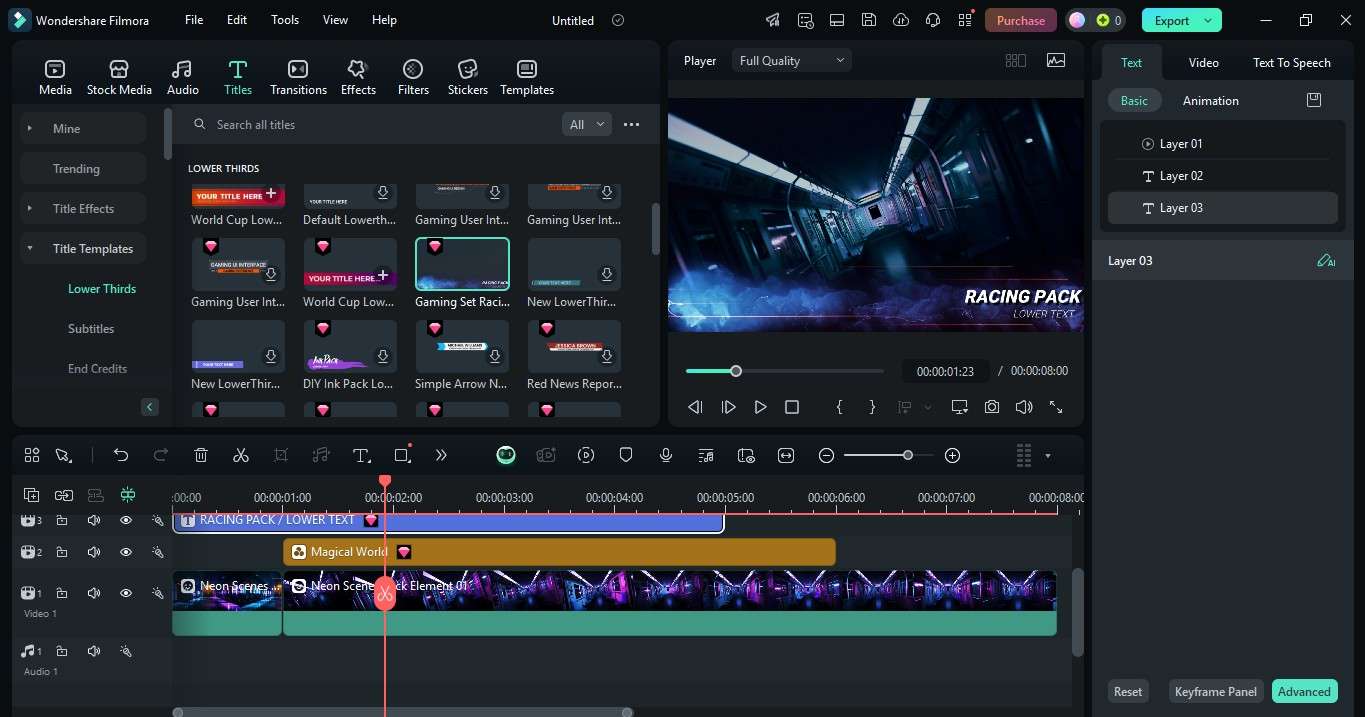Save the text settings as a preset

click(1314, 100)
